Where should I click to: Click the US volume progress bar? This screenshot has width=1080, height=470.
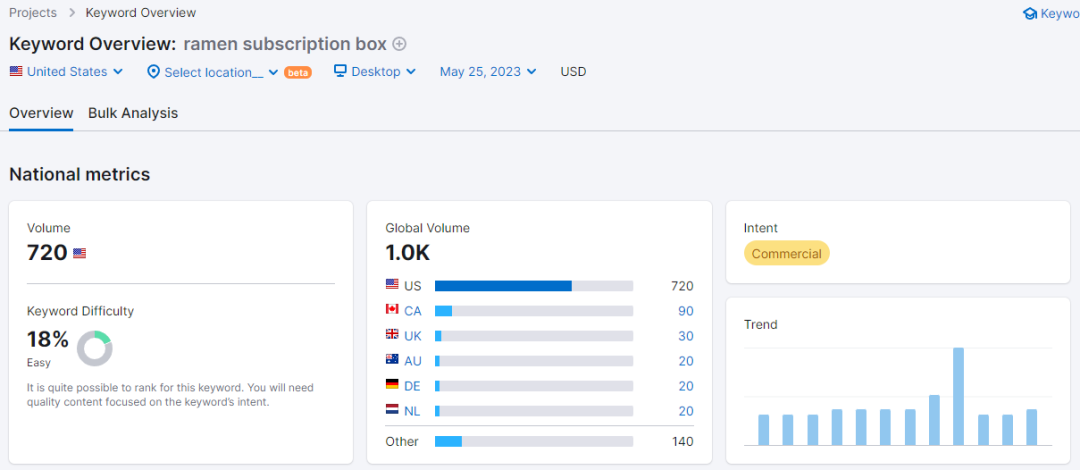point(533,286)
